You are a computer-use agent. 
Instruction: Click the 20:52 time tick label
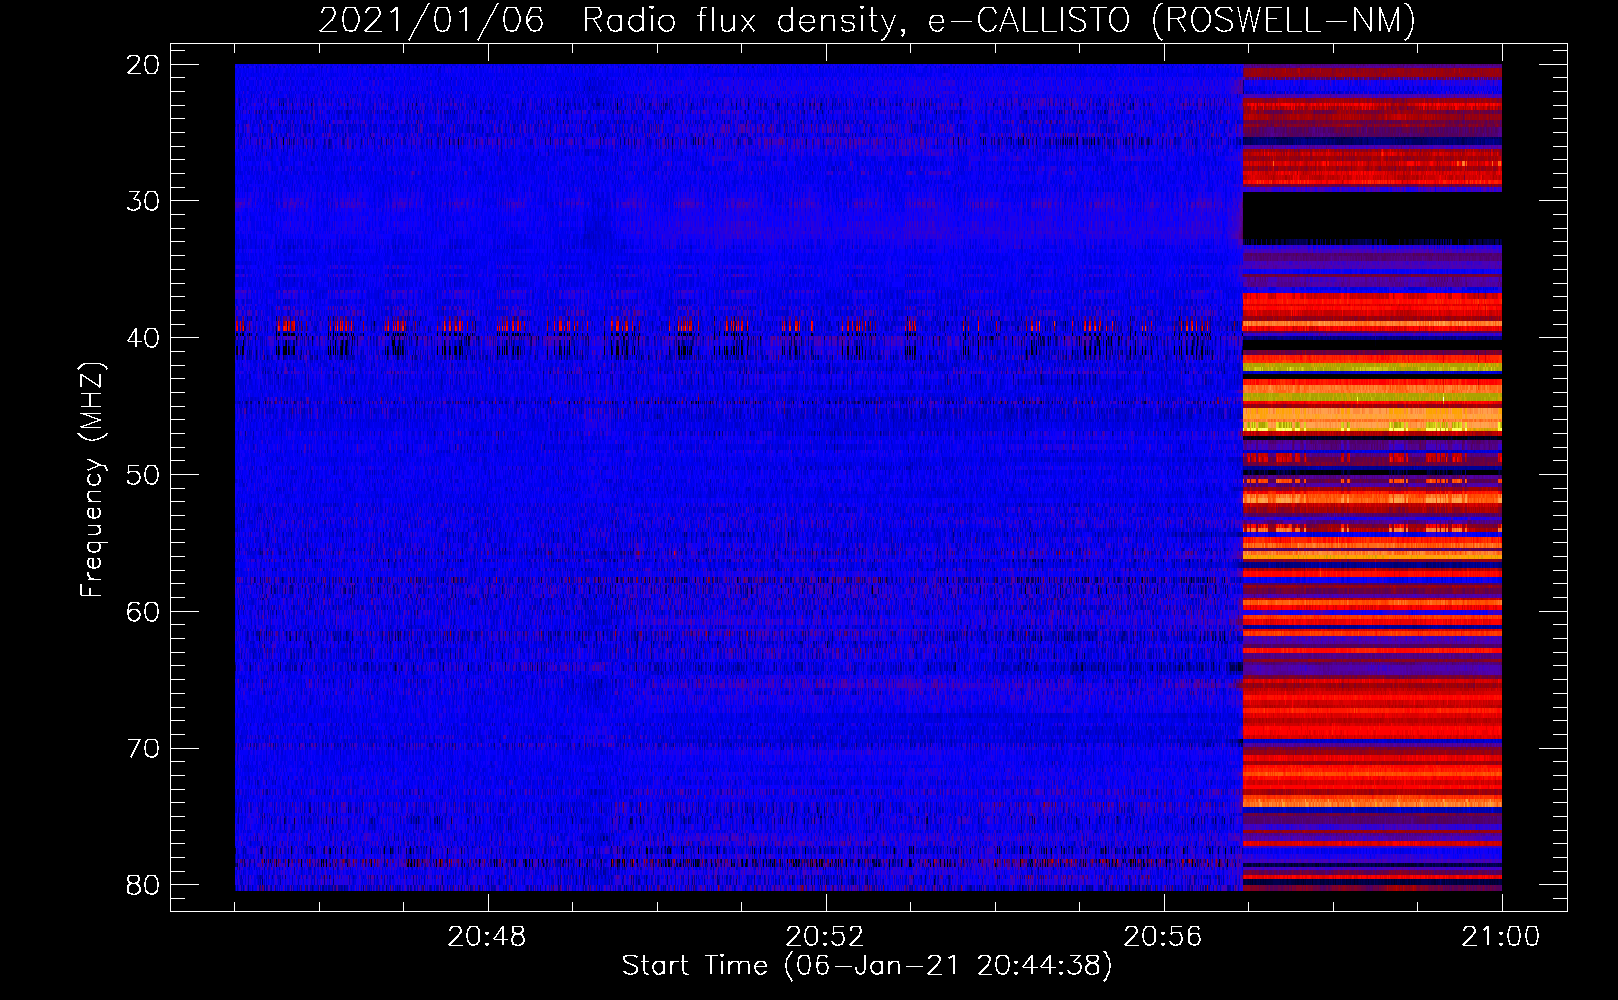tap(824, 937)
